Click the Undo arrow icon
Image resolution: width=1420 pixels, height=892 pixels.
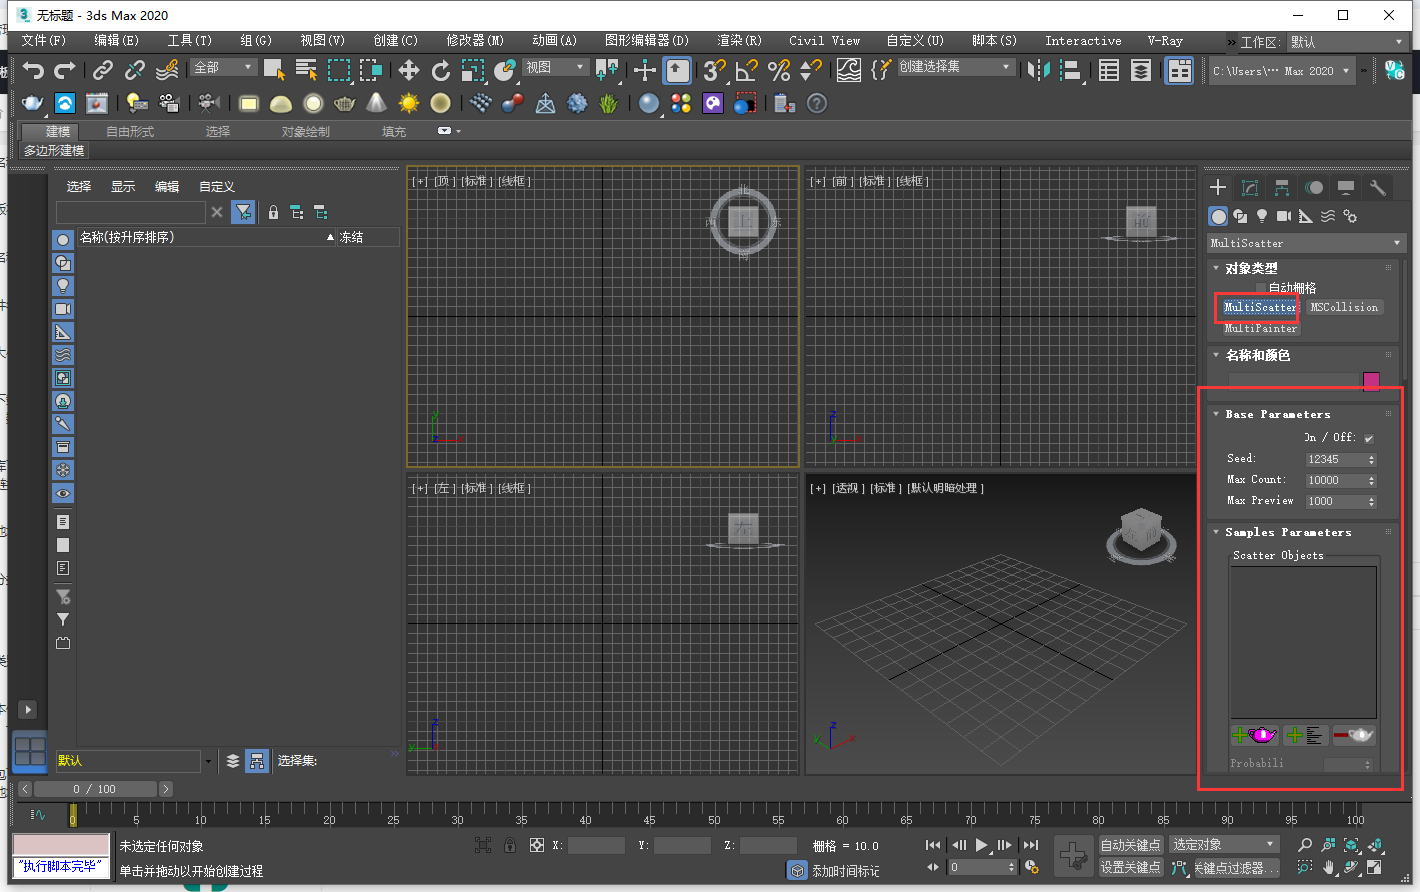pos(33,70)
